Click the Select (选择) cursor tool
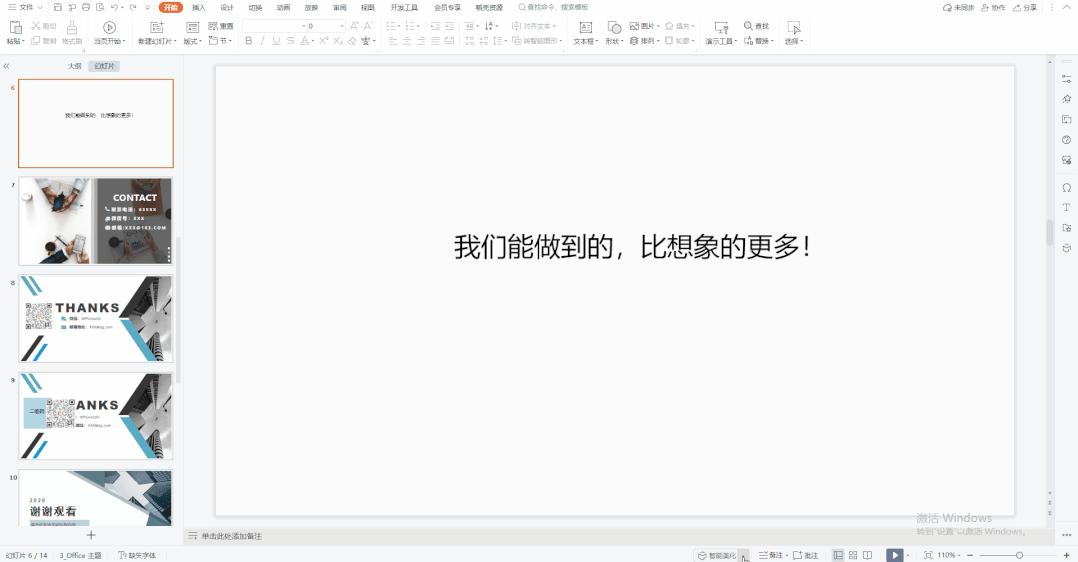This screenshot has width=1078, height=562. pos(794,32)
